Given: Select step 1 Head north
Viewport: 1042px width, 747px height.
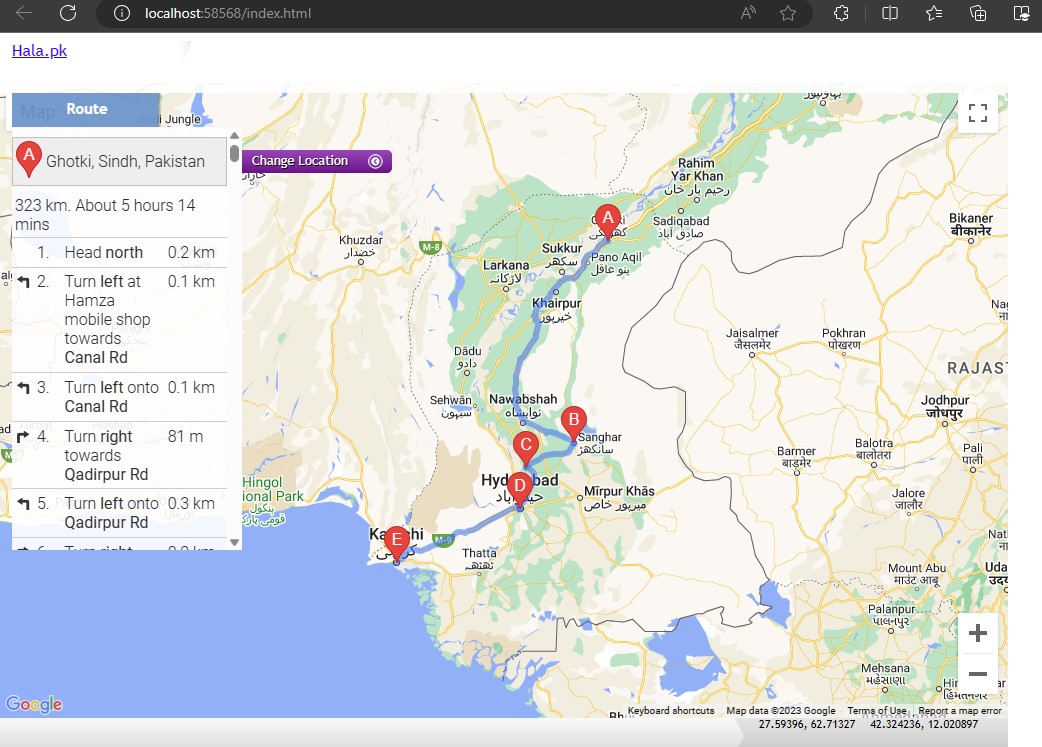Looking at the screenshot, I should coord(120,253).
